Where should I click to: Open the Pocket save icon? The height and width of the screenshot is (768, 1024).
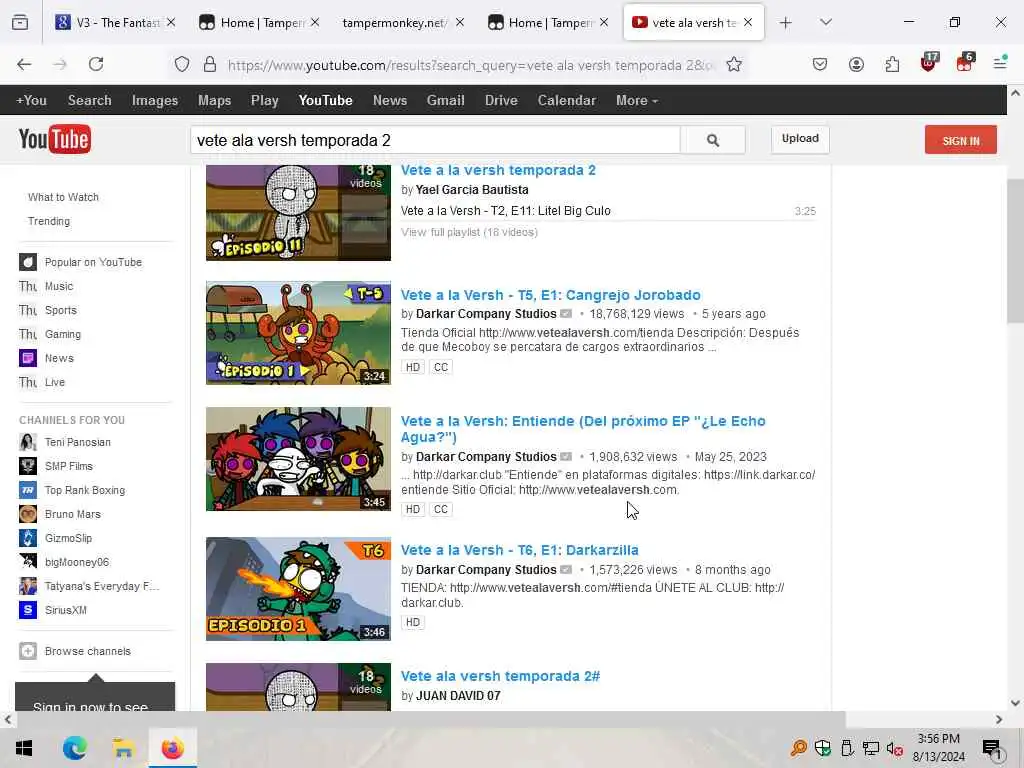820,64
